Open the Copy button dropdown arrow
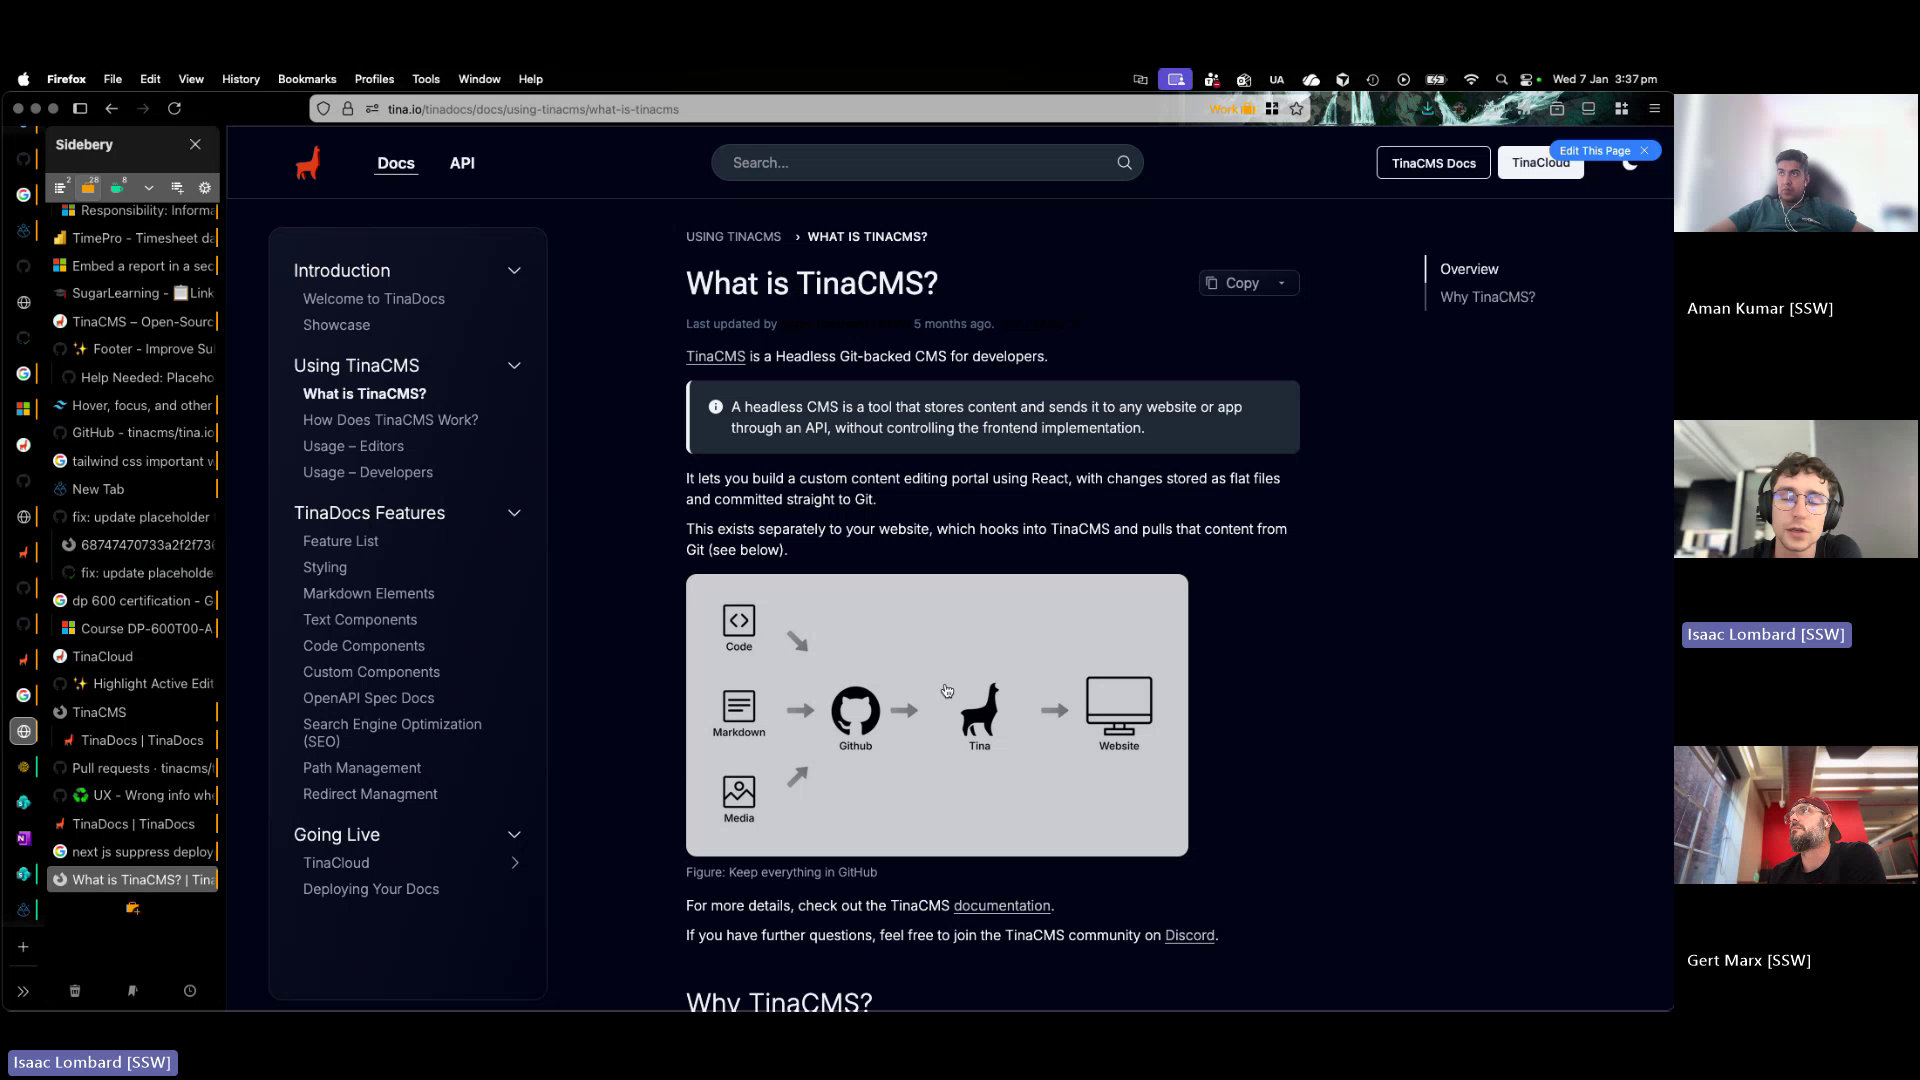Viewport: 1920px width, 1080px height. click(x=1283, y=283)
